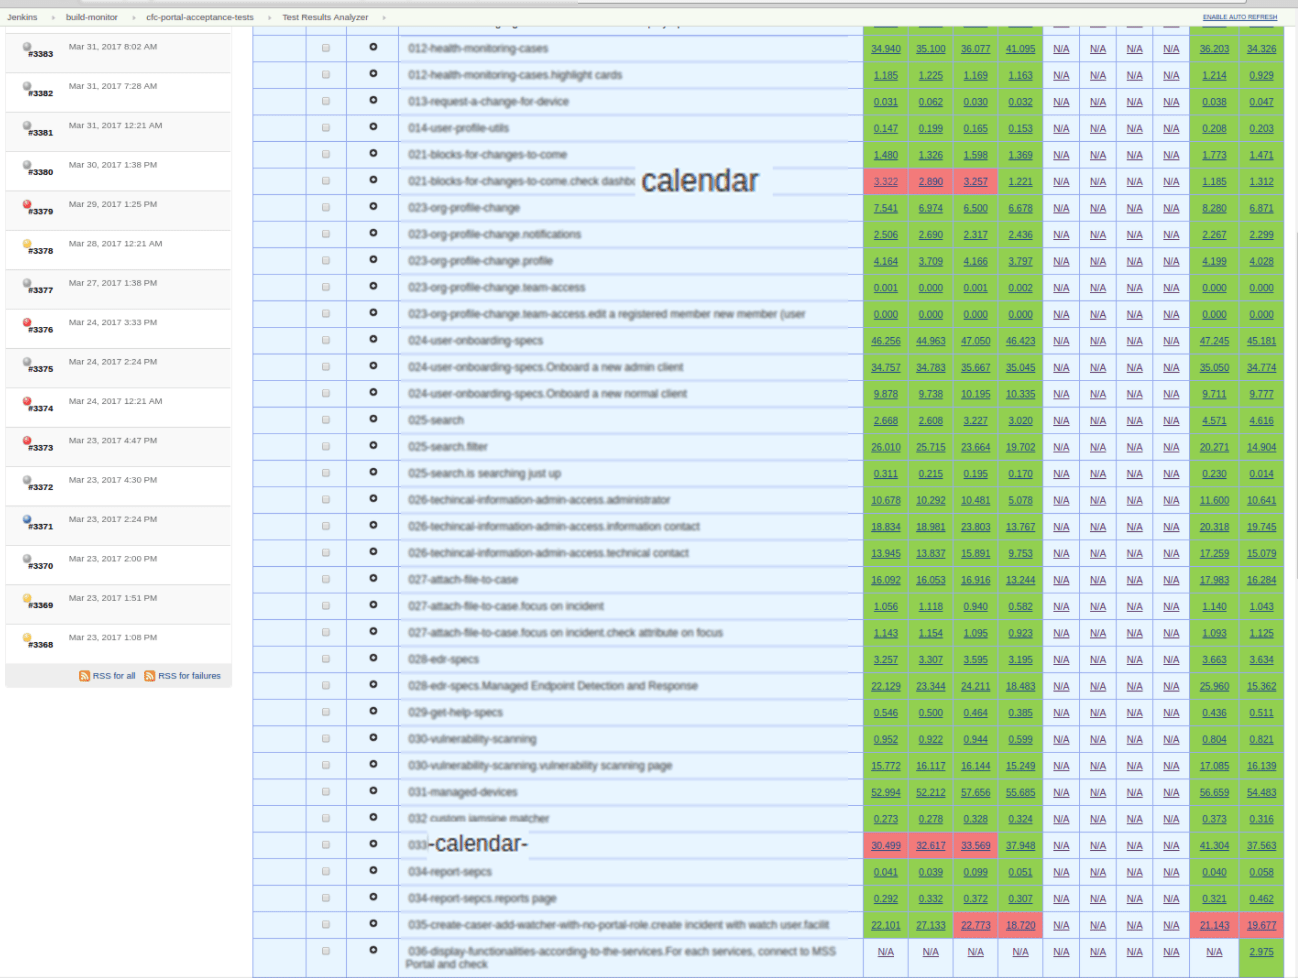Select the 025-search row checkbox
Image resolution: width=1298 pixels, height=978 pixels.
point(326,420)
